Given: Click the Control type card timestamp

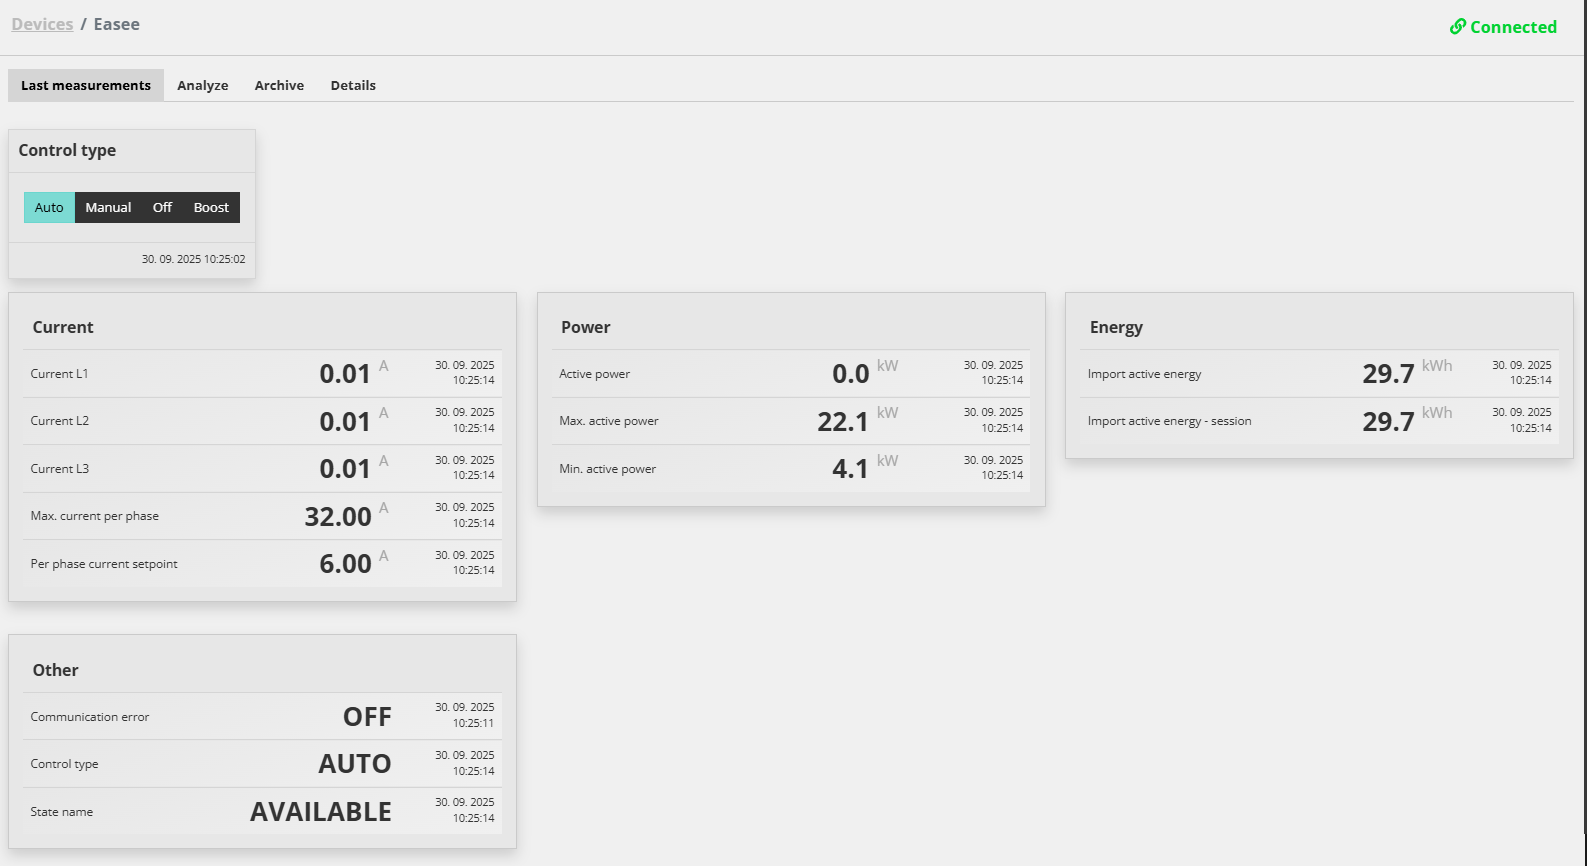Looking at the screenshot, I should point(193,259).
